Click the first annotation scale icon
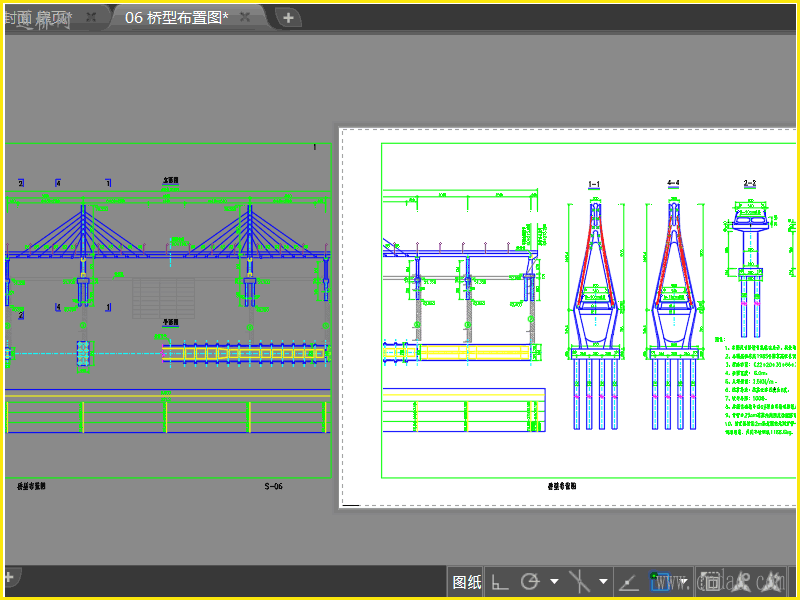Screen dimensions: 800x600 click(x=742, y=581)
